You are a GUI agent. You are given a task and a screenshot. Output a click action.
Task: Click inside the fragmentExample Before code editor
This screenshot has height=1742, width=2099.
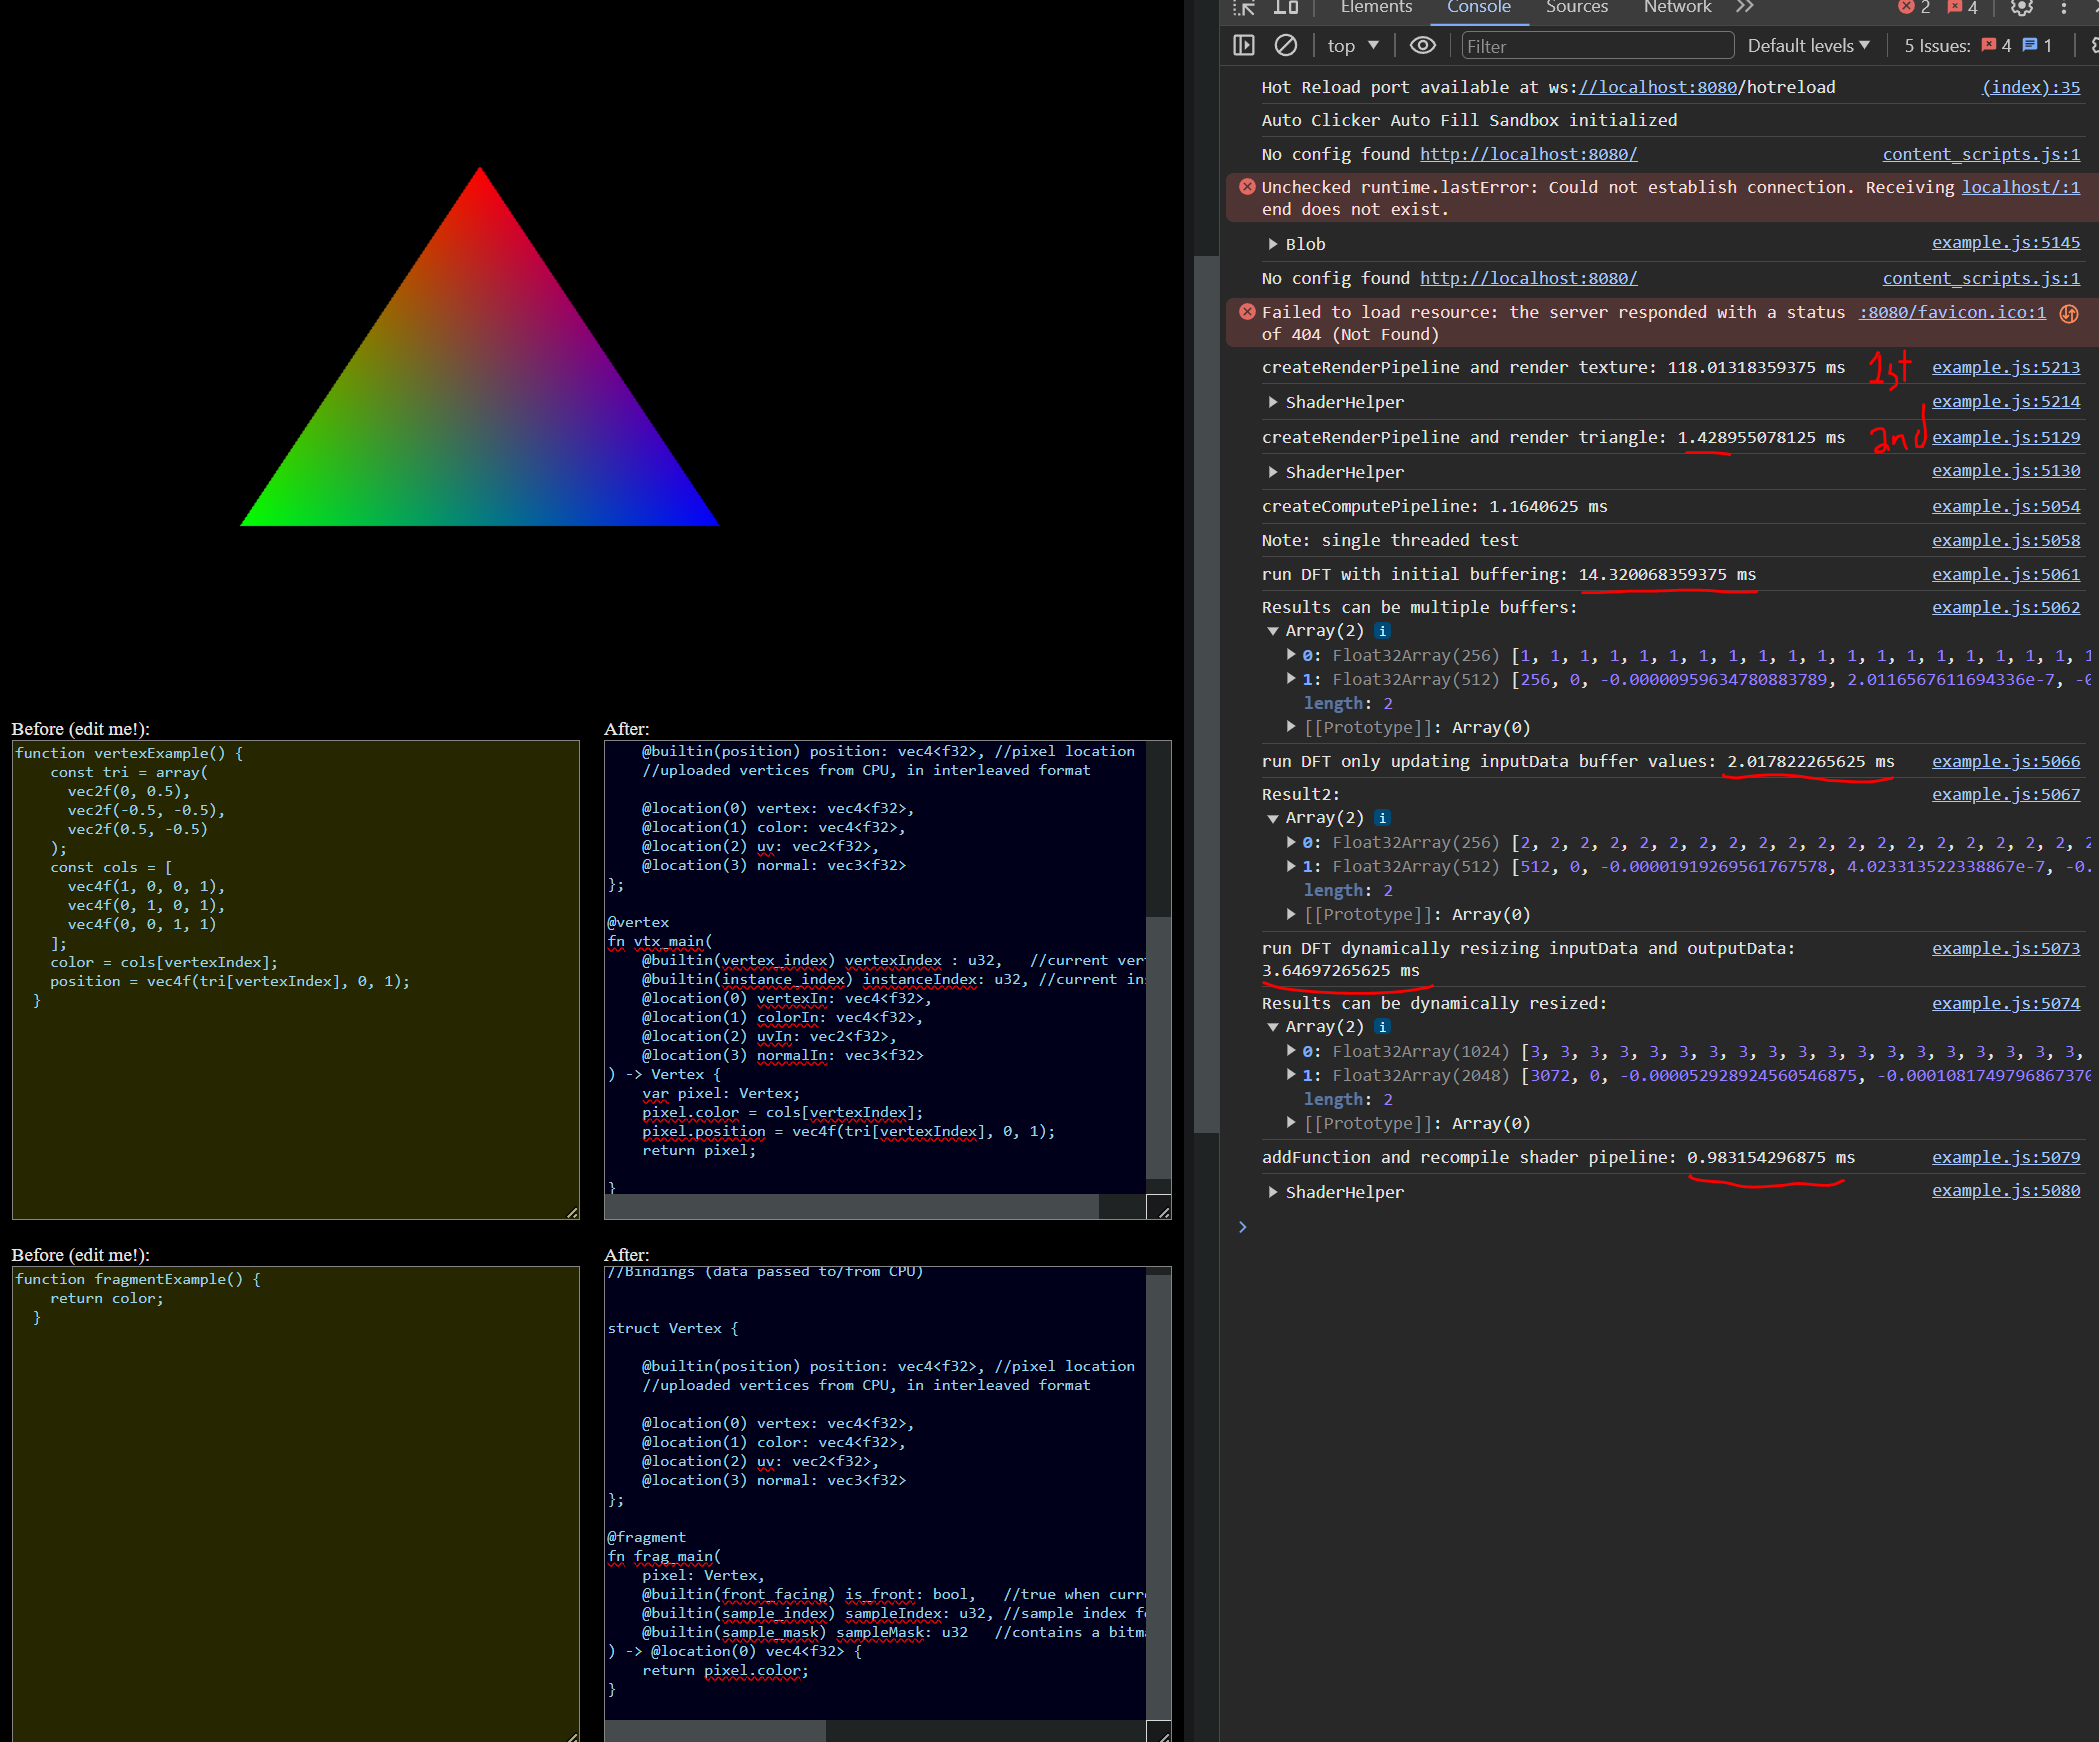[x=296, y=1504]
